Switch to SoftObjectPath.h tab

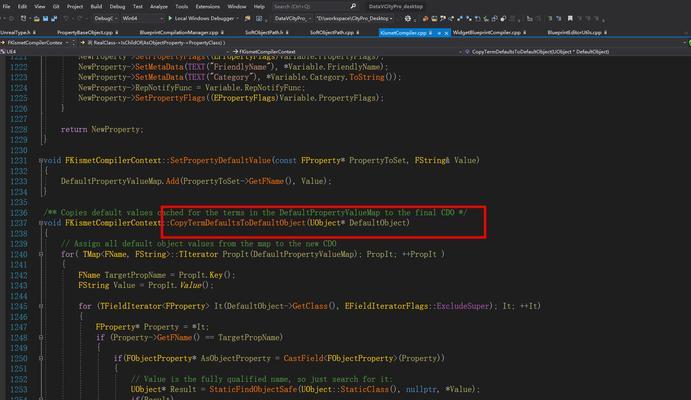click(266, 33)
